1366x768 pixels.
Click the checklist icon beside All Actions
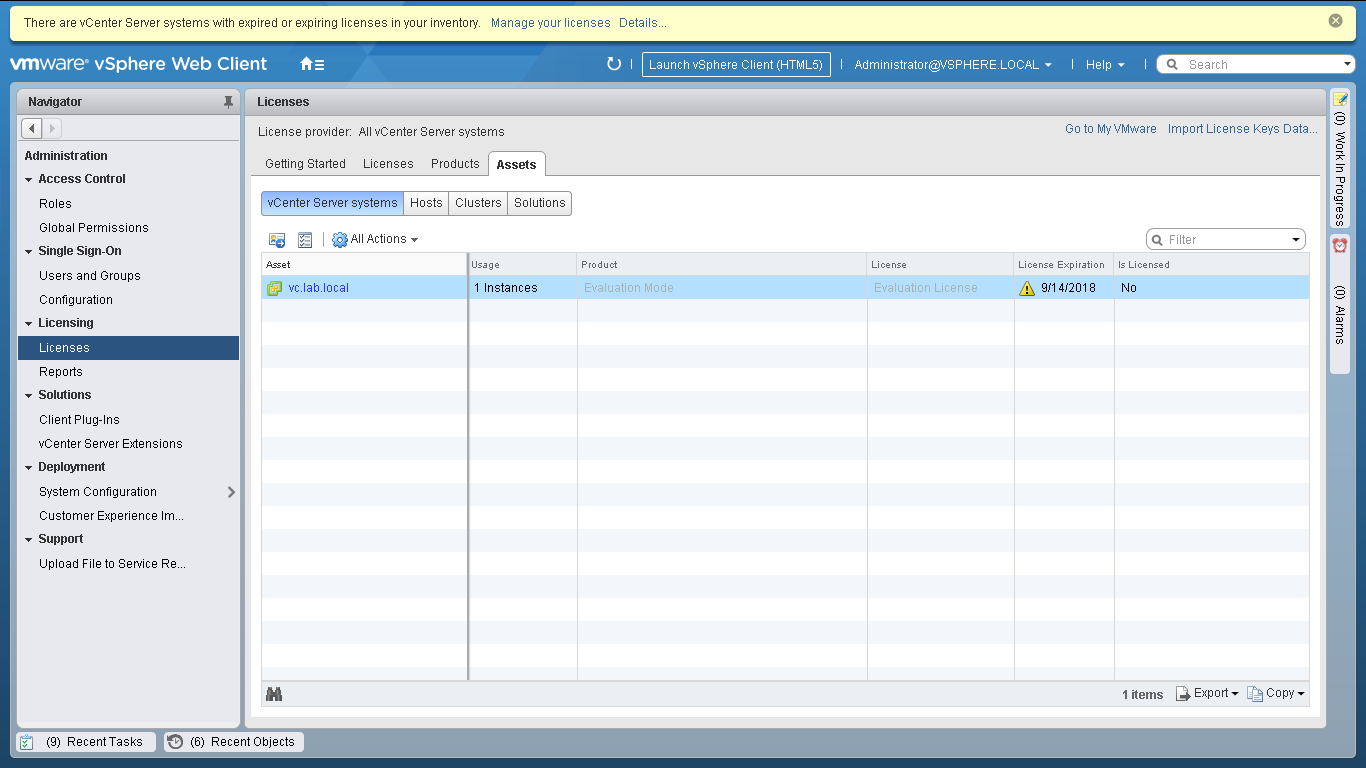click(305, 240)
